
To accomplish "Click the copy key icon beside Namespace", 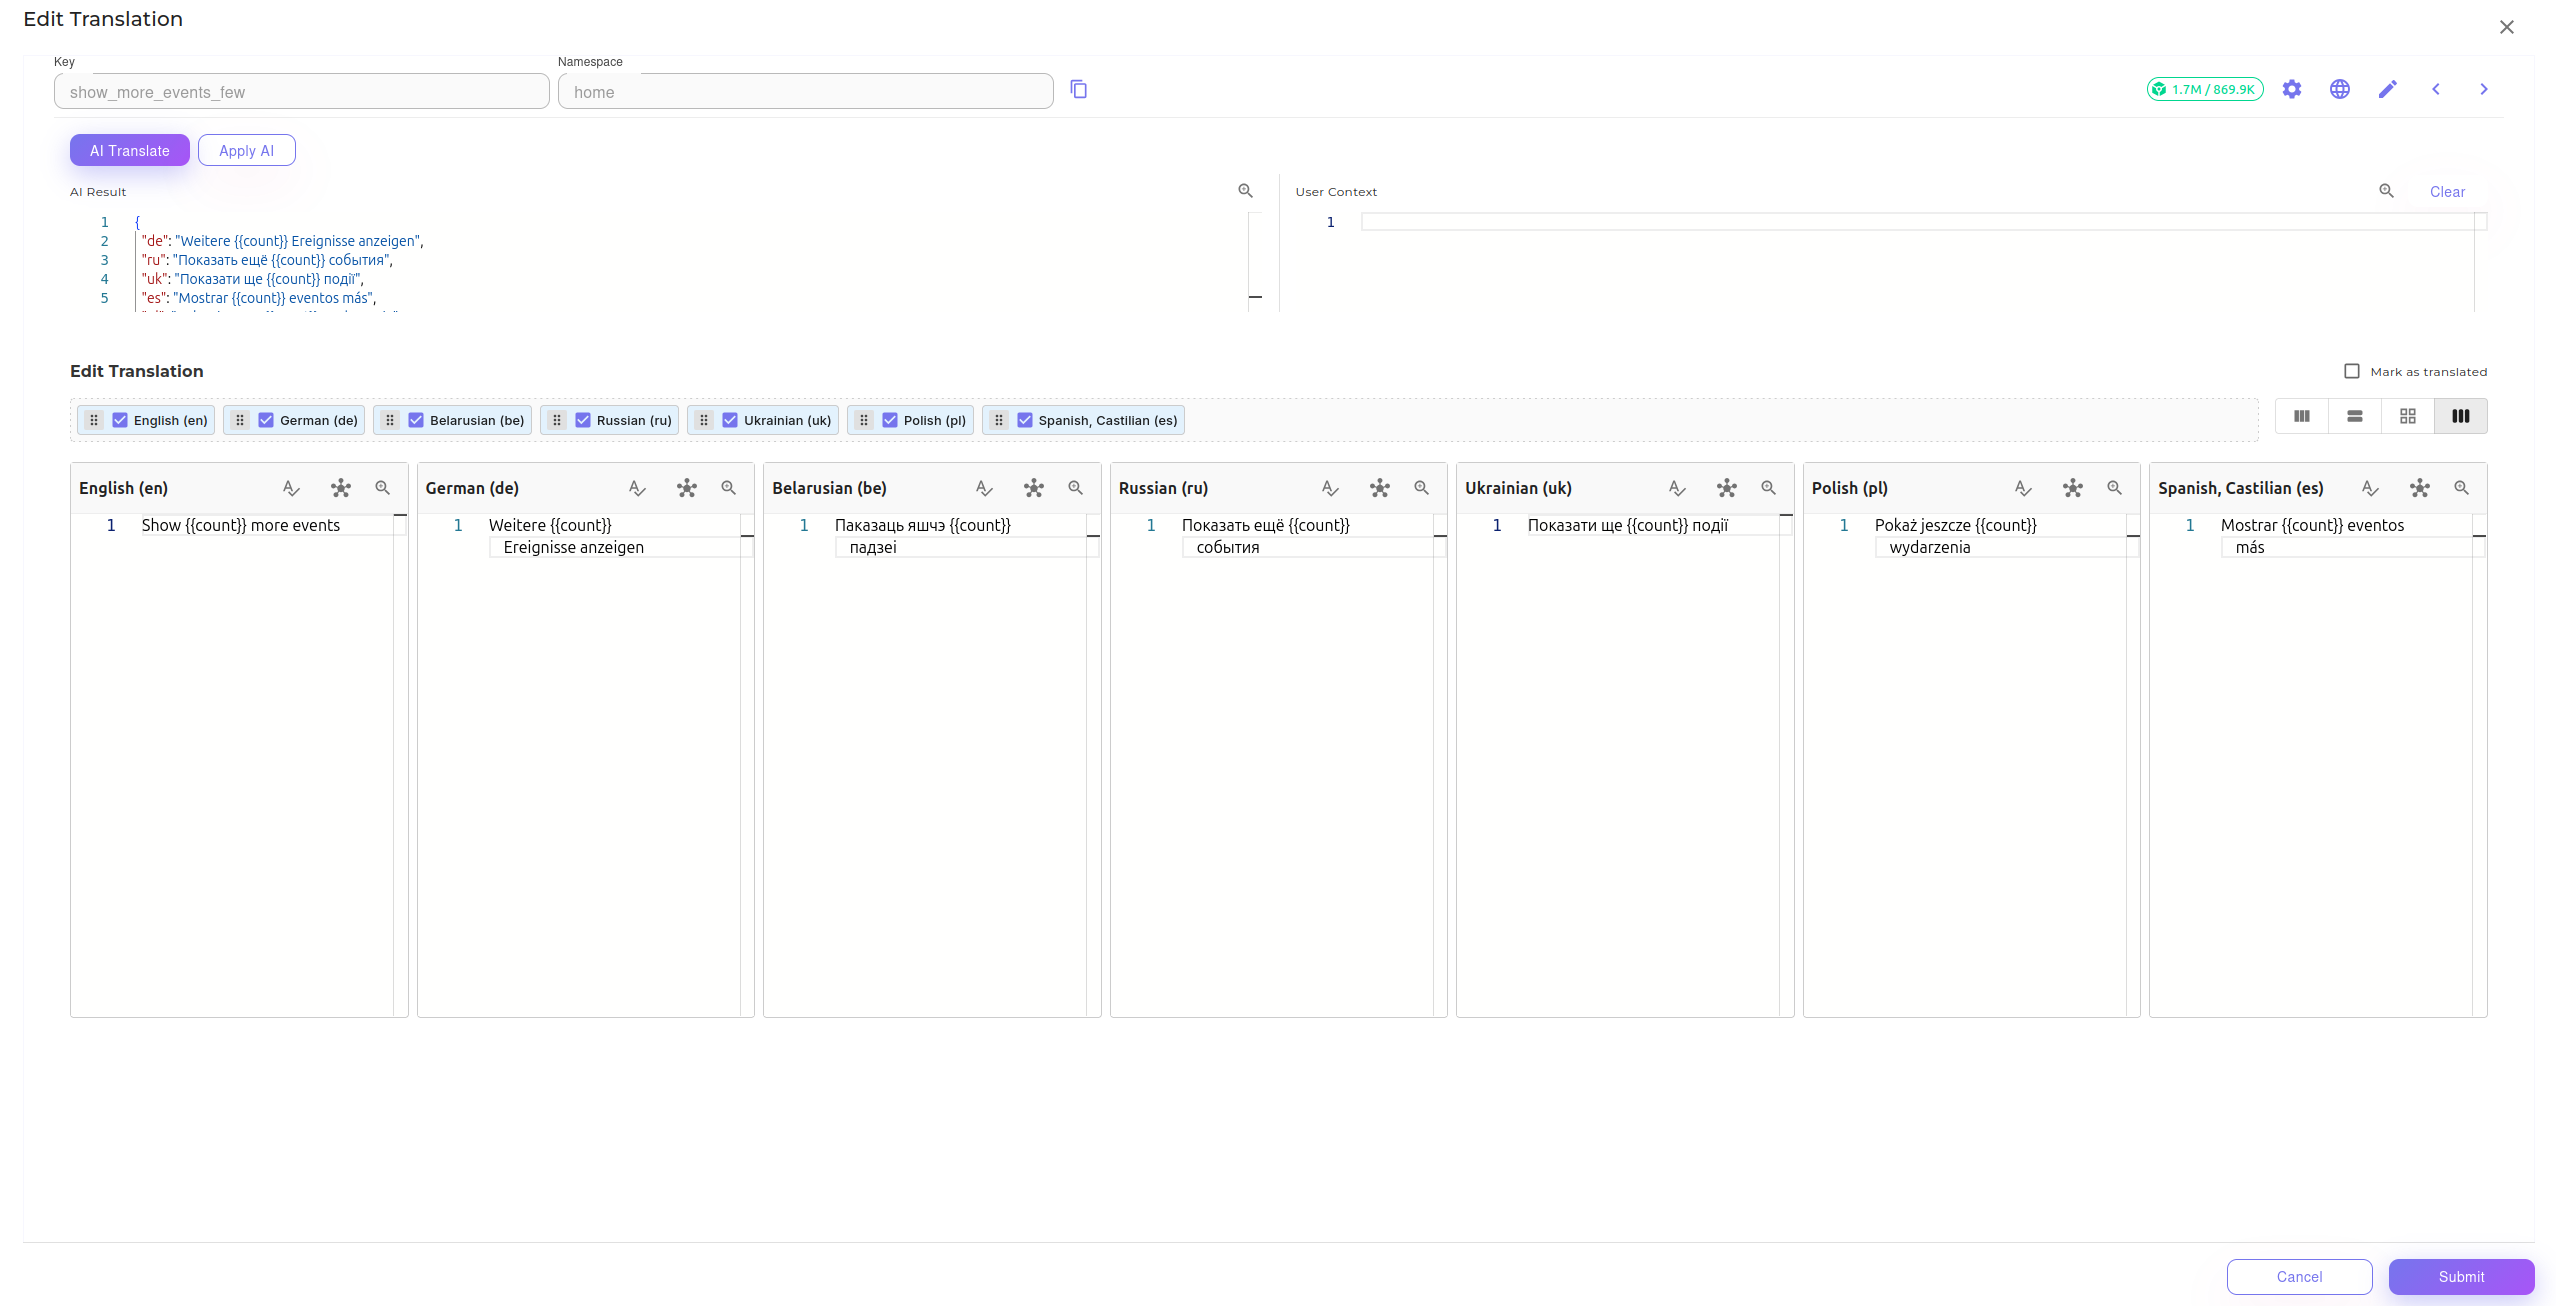I will [x=1078, y=90].
